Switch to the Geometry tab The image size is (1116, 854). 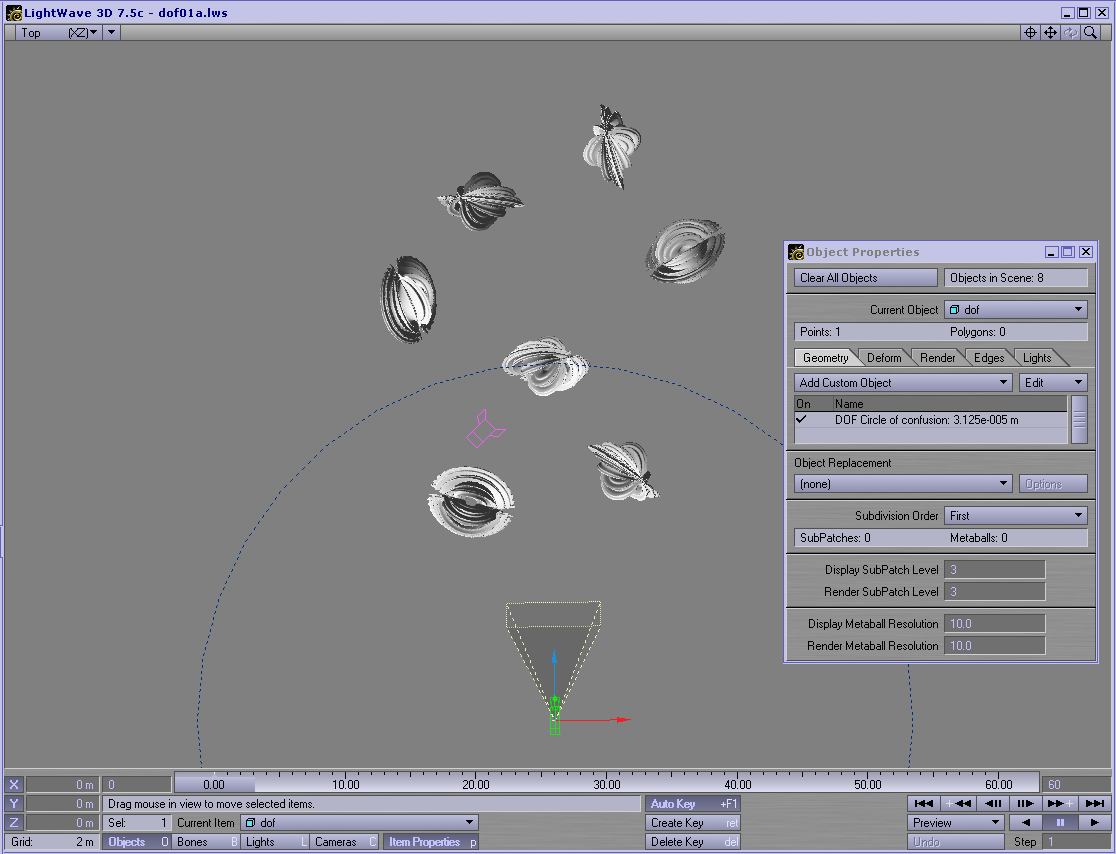(x=825, y=358)
